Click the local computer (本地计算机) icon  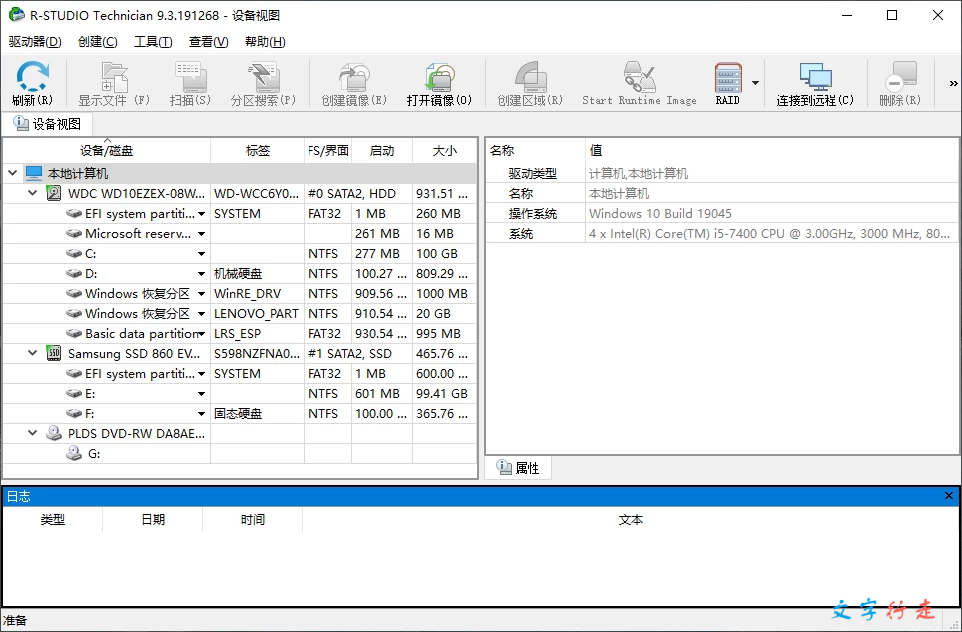pyautogui.click(x=34, y=174)
